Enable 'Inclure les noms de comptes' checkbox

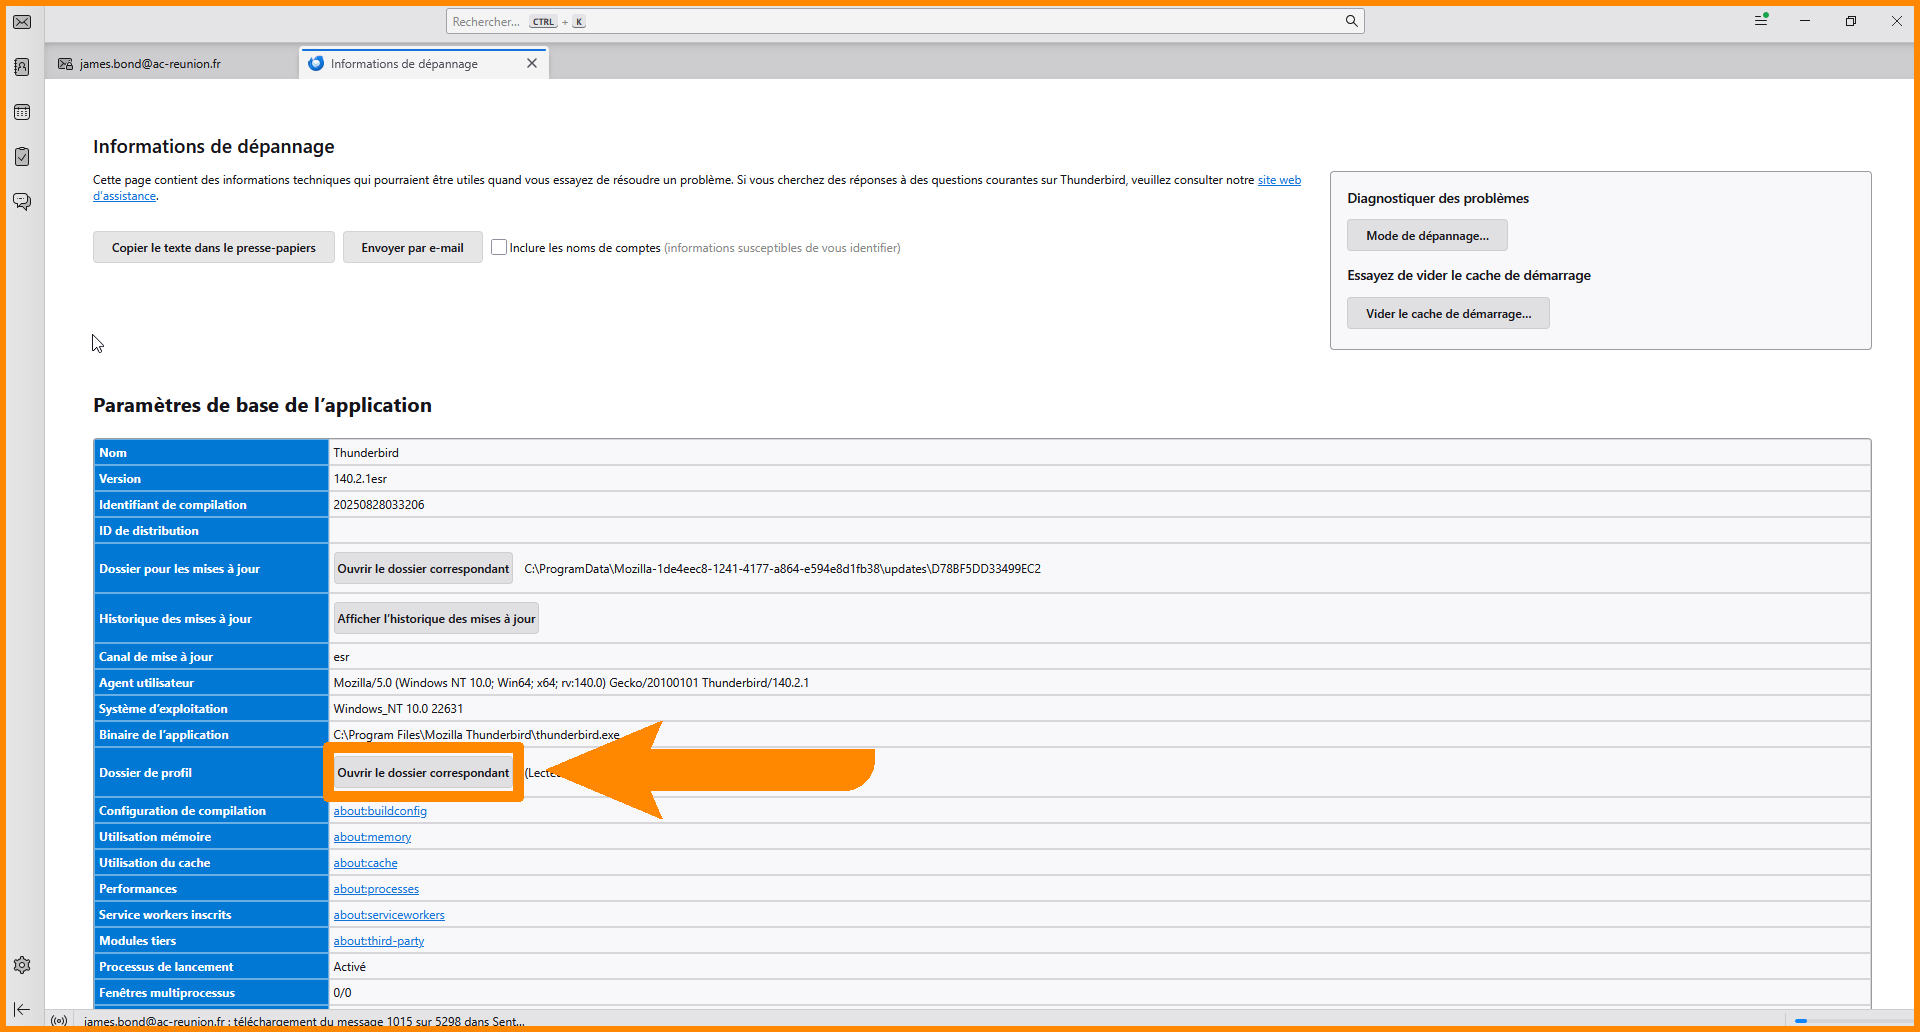499,247
